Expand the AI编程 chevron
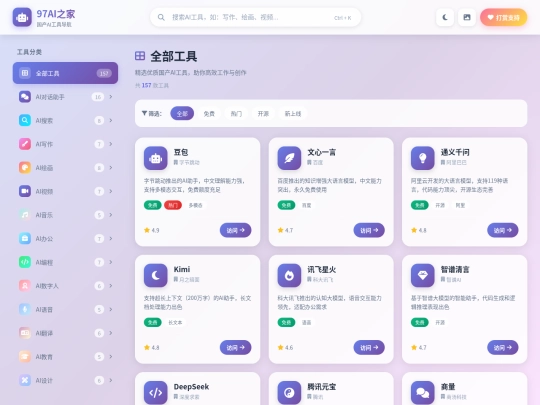540x405 pixels. (x=111, y=262)
